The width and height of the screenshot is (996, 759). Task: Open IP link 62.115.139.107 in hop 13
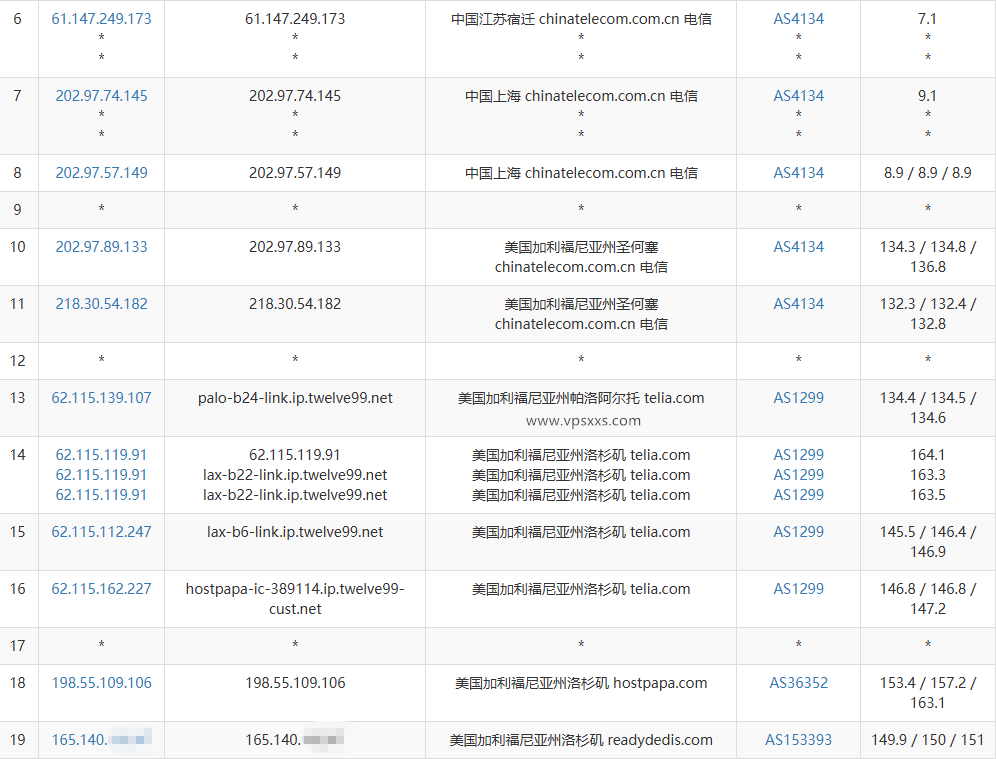click(102, 398)
